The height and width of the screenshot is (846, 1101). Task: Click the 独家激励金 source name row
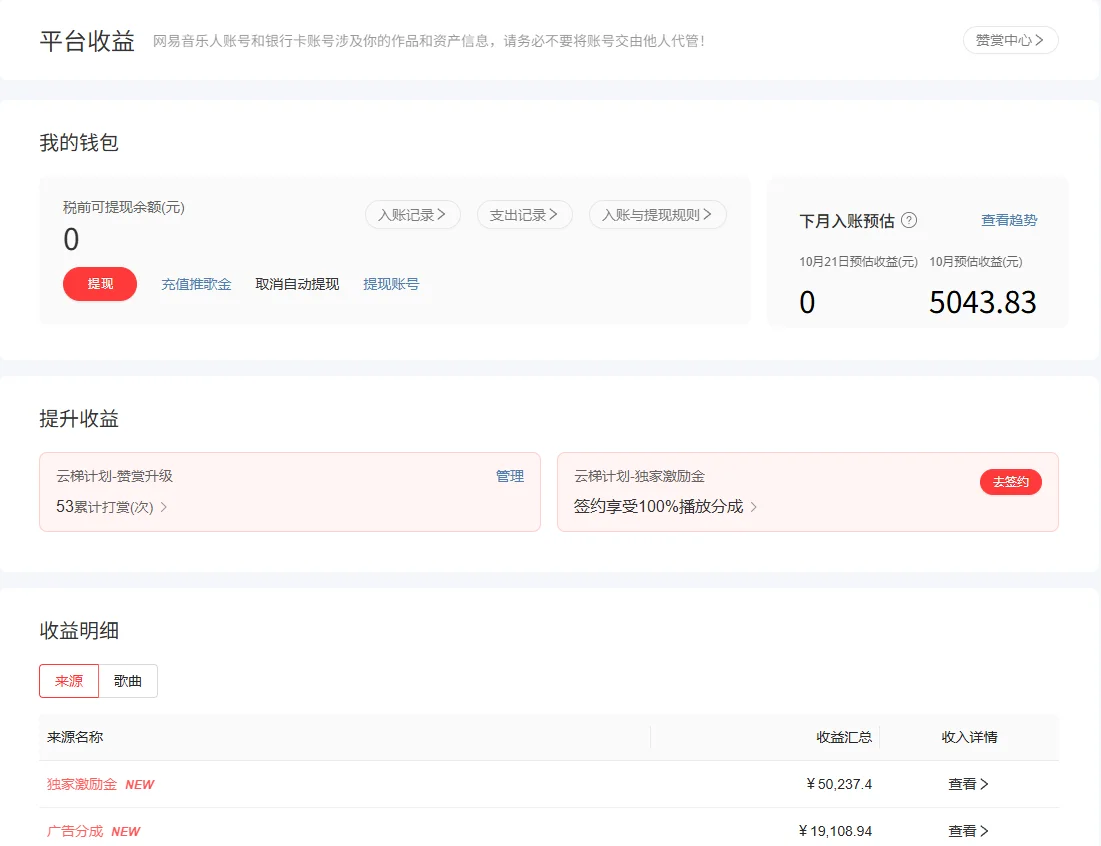83,784
